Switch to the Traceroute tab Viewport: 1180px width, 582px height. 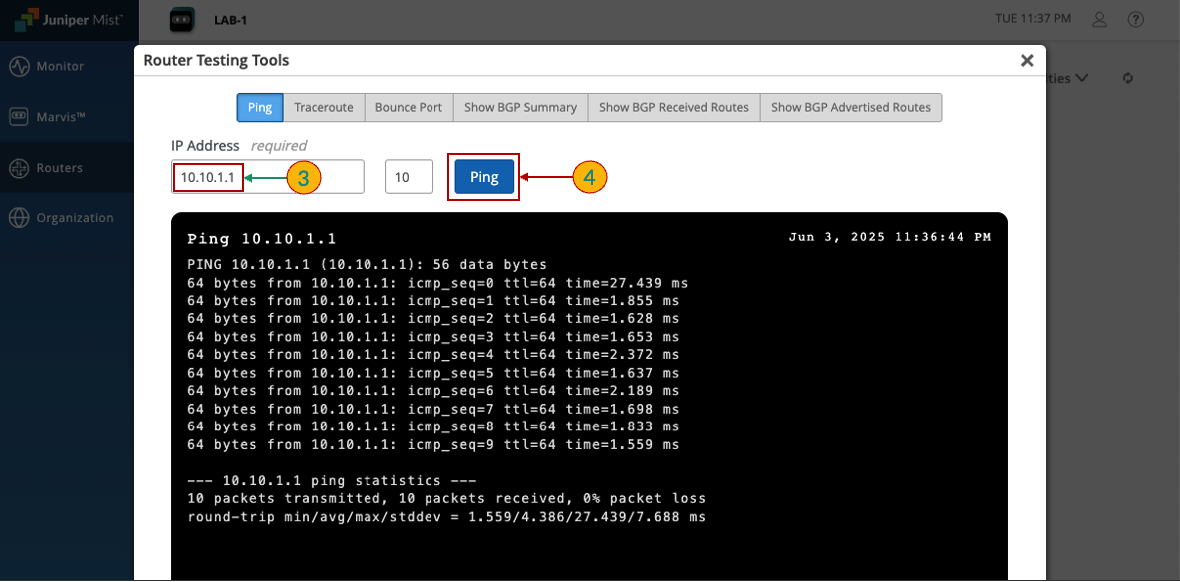(323, 107)
